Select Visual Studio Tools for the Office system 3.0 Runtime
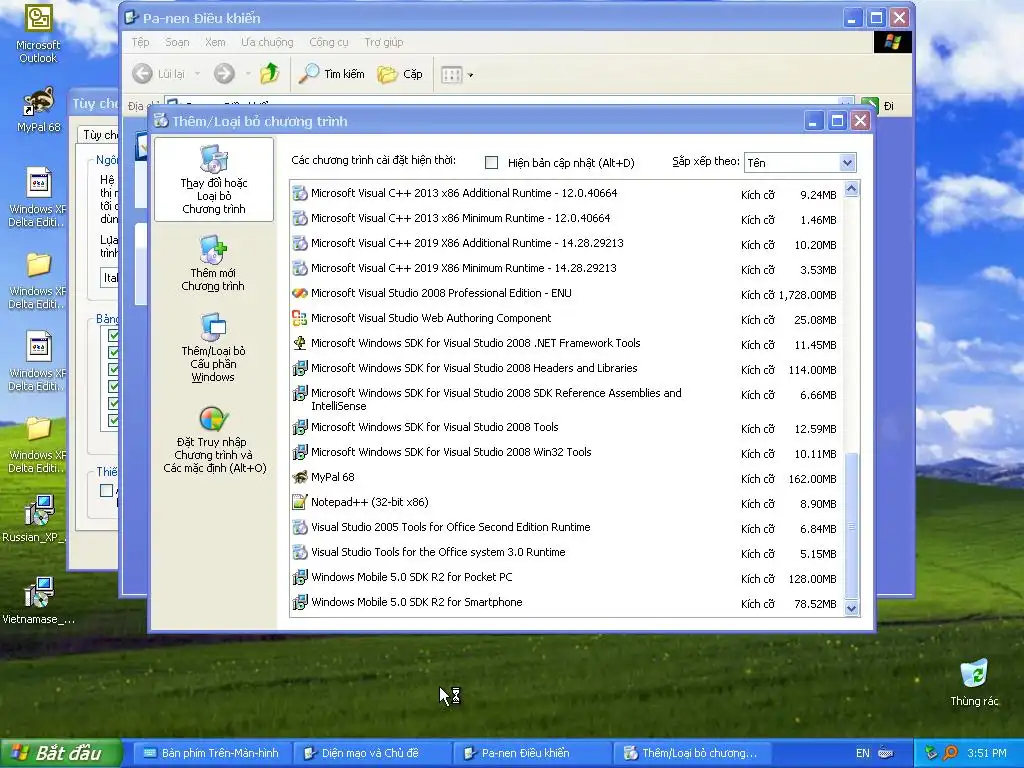The image size is (1024, 768). pyautogui.click(x=566, y=552)
